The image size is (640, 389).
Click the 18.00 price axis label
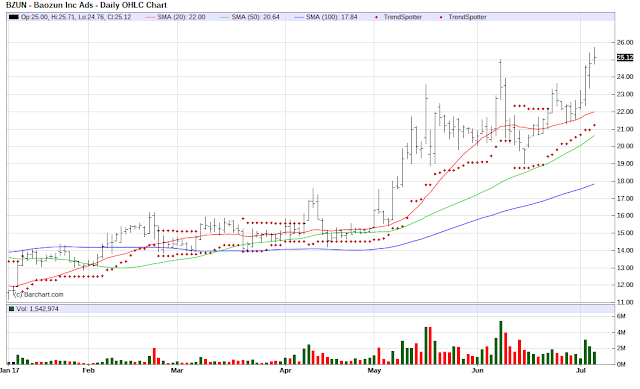pyautogui.click(x=625, y=181)
